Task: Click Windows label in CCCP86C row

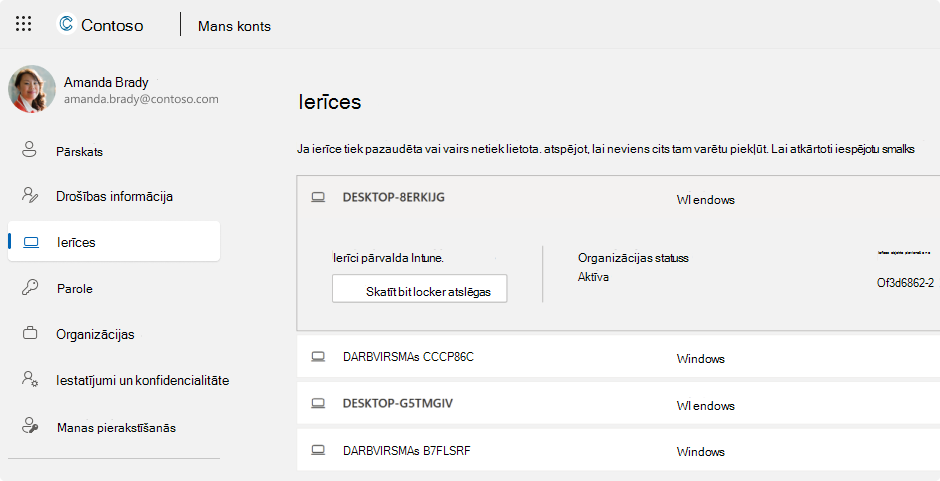Action: (x=701, y=359)
